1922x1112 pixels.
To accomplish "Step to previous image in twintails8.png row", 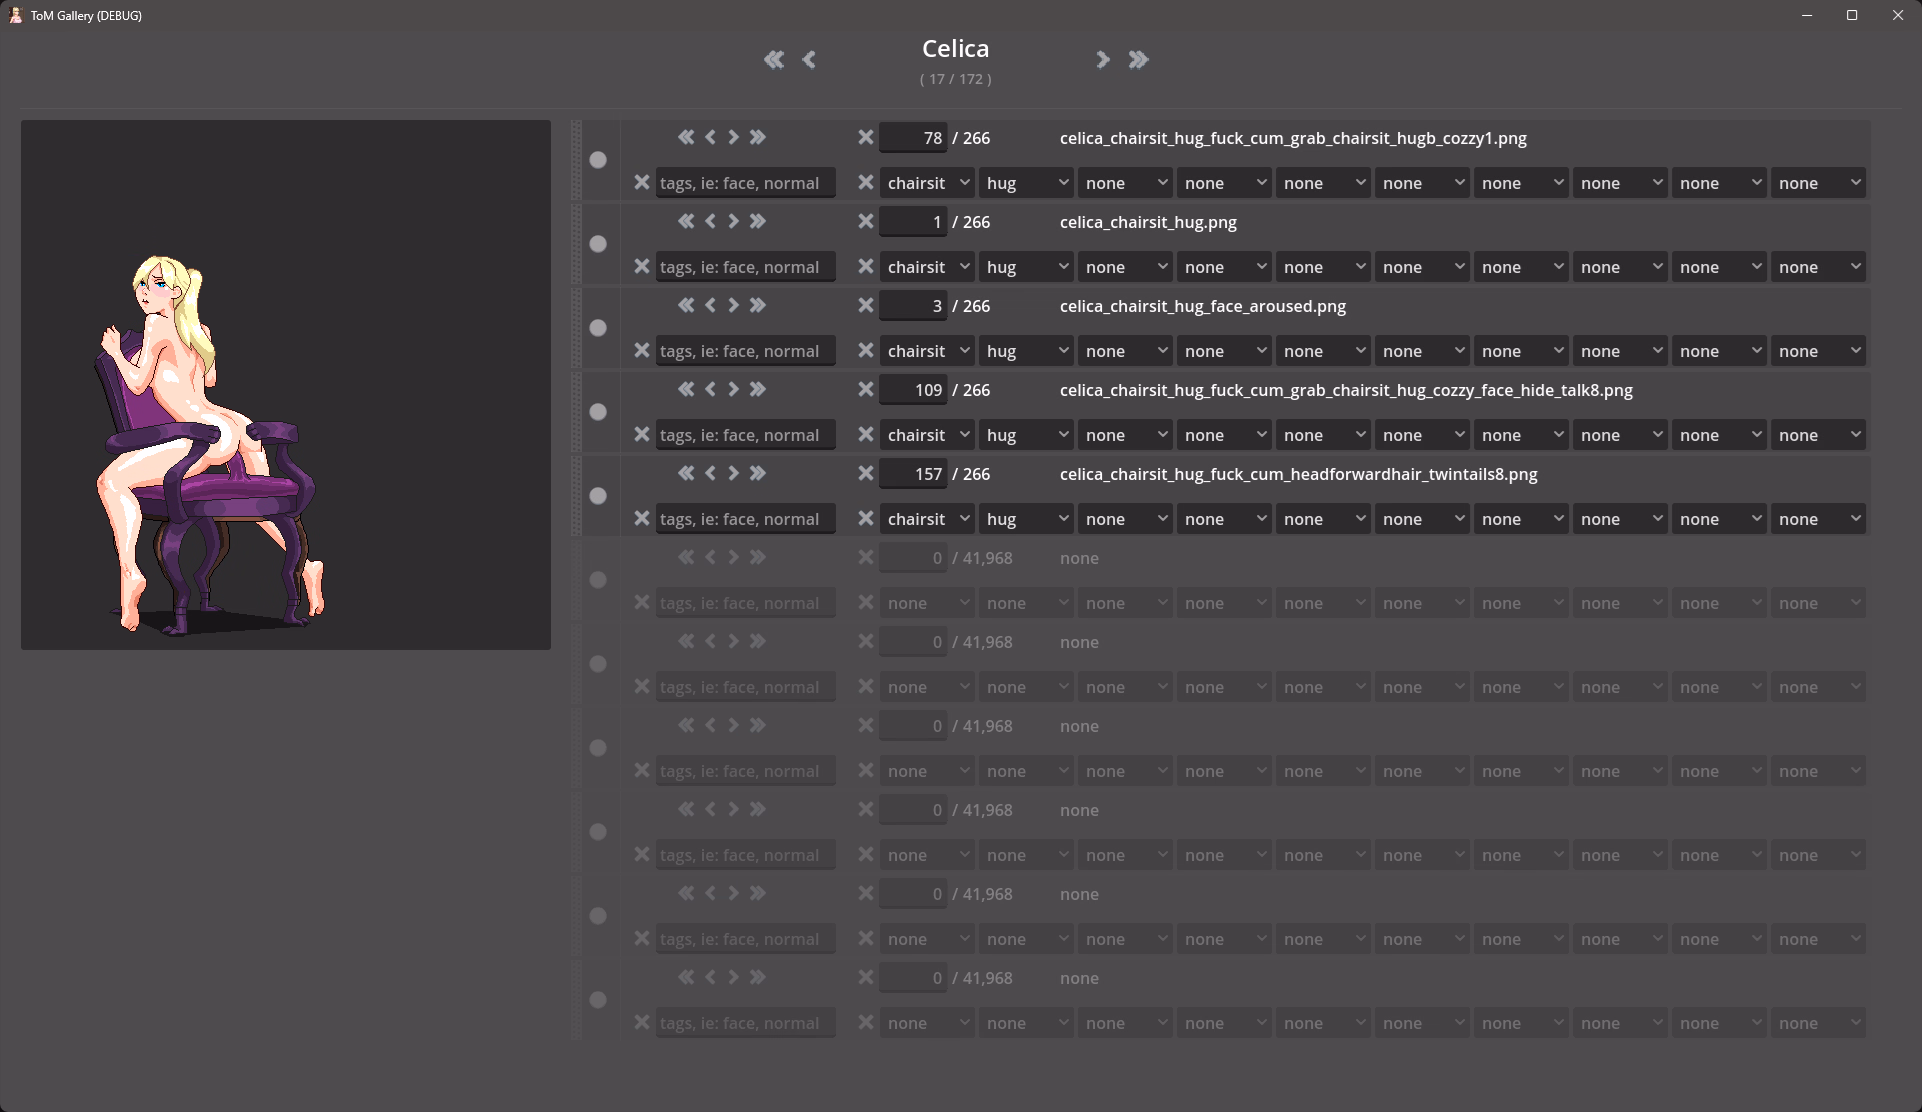I will click(x=710, y=473).
